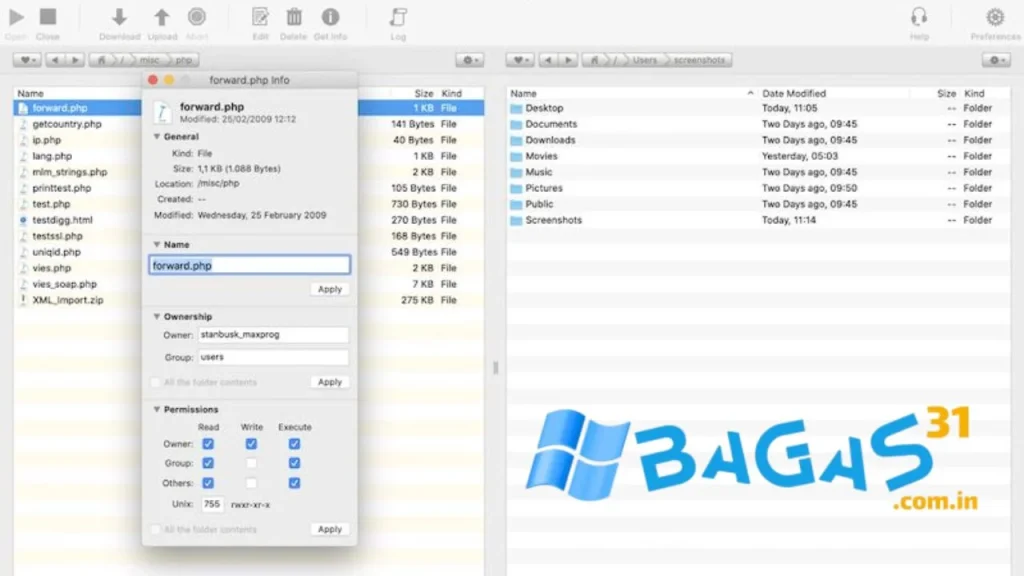The width and height of the screenshot is (1024, 576).
Task: Toggle sort arrow on right Name column
Action: coord(750,93)
